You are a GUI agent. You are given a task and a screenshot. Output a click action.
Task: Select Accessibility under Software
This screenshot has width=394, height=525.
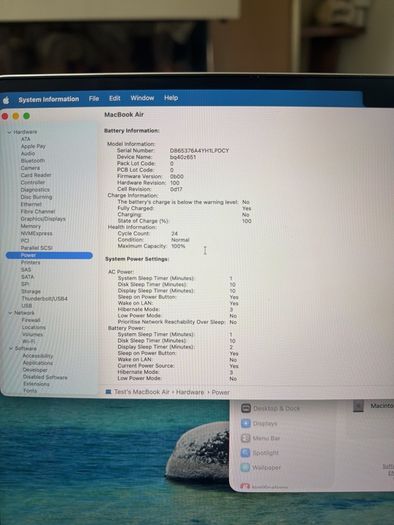(38, 356)
